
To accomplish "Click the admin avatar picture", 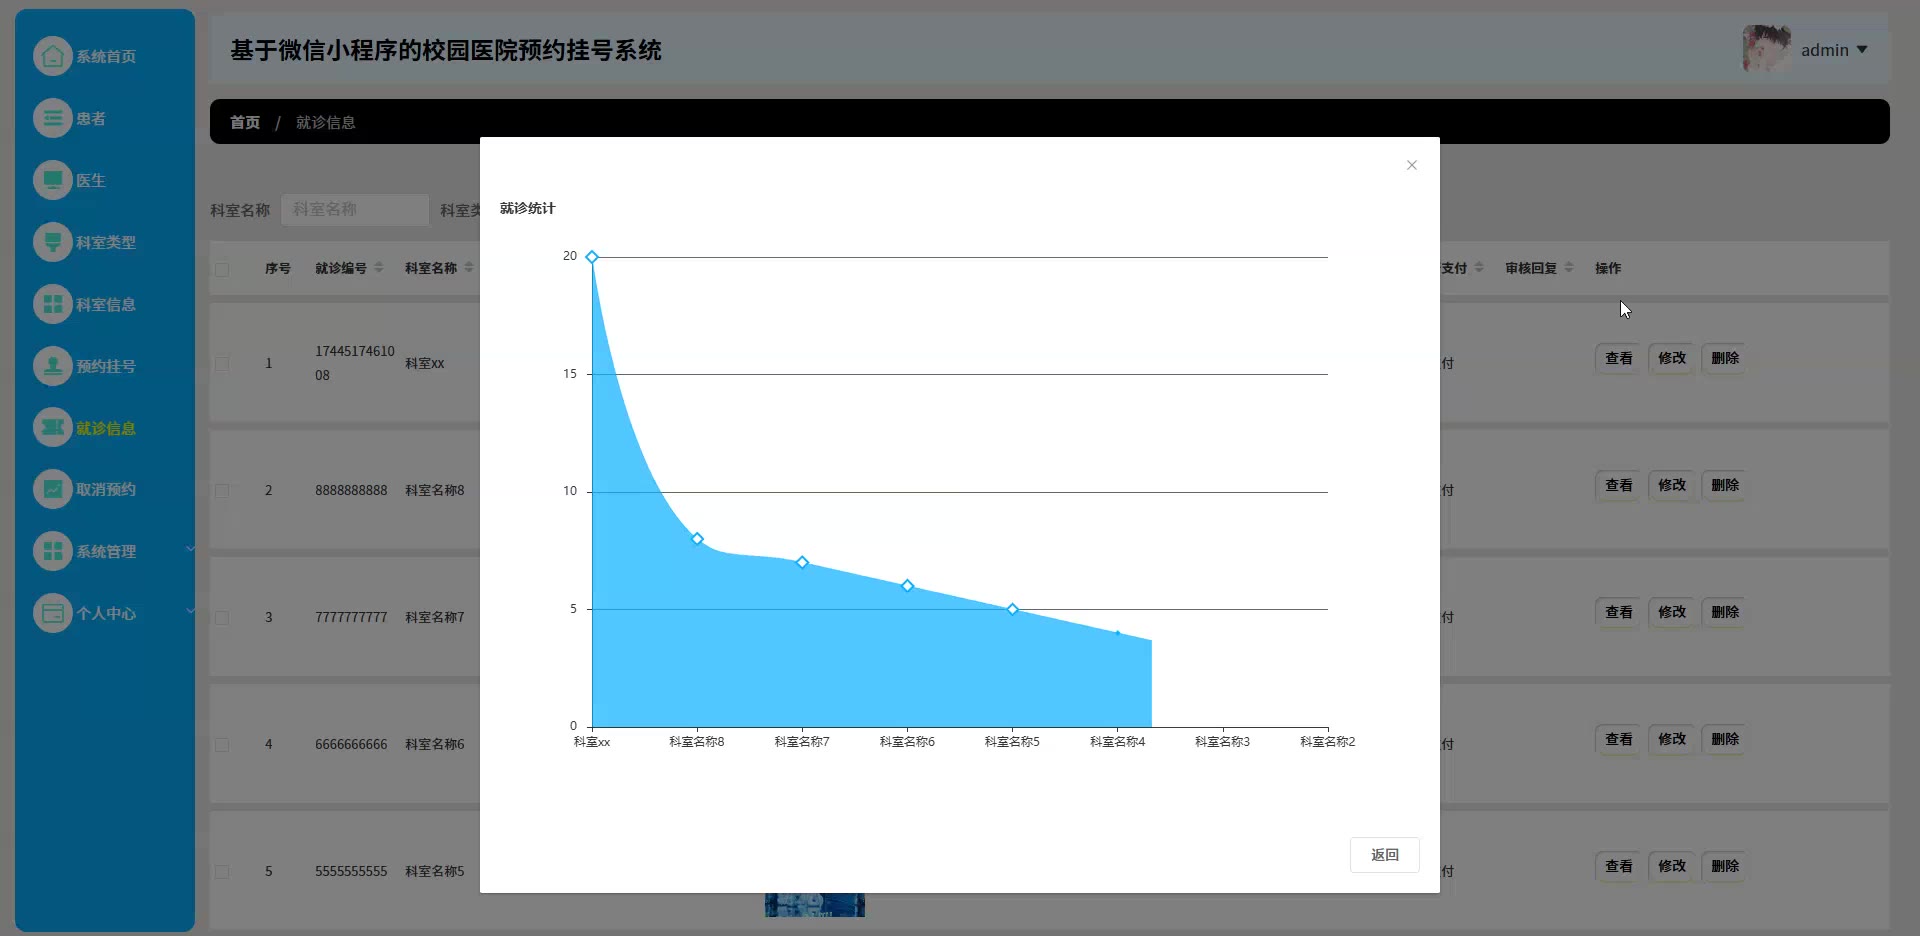I will (x=1766, y=49).
